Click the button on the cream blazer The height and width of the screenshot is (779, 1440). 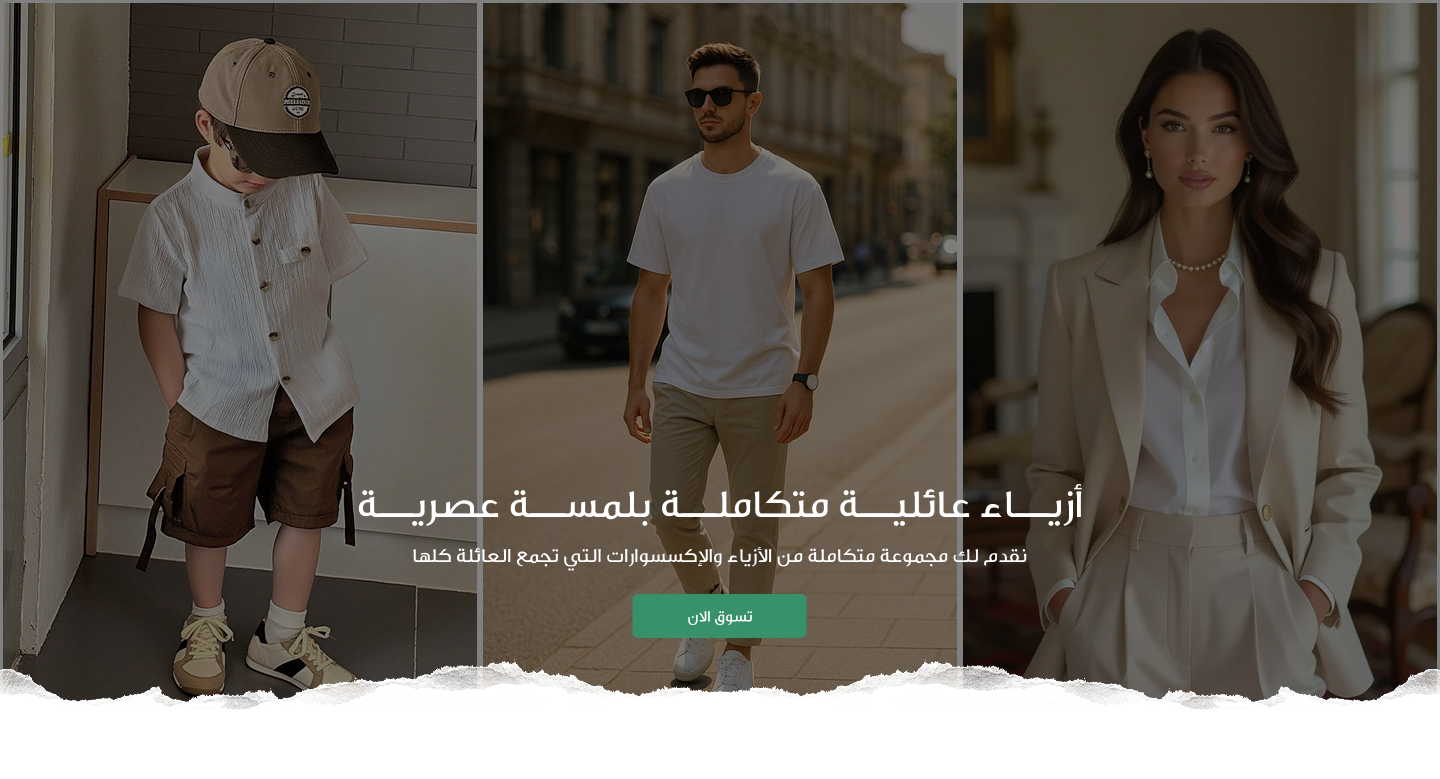(1266, 512)
